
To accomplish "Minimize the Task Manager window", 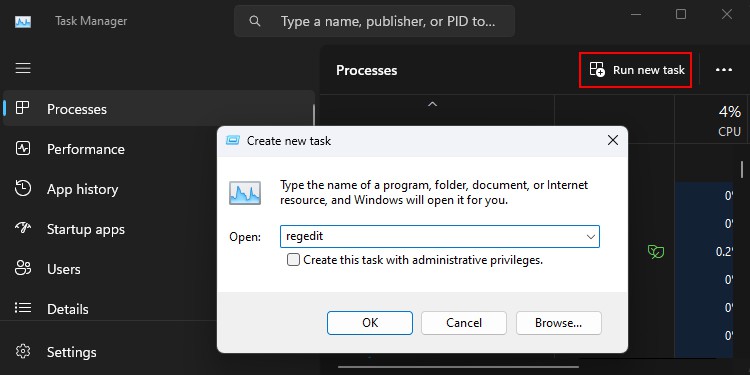I will point(636,14).
